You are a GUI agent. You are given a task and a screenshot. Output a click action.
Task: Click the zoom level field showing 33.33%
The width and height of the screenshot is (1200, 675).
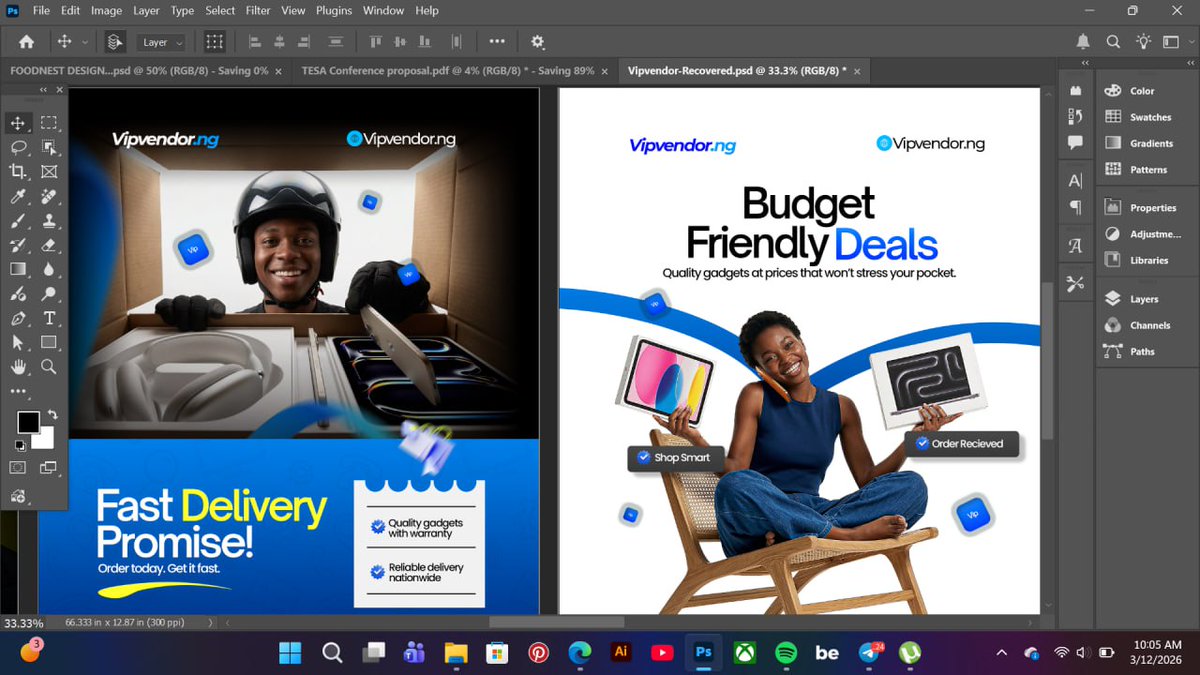24,623
